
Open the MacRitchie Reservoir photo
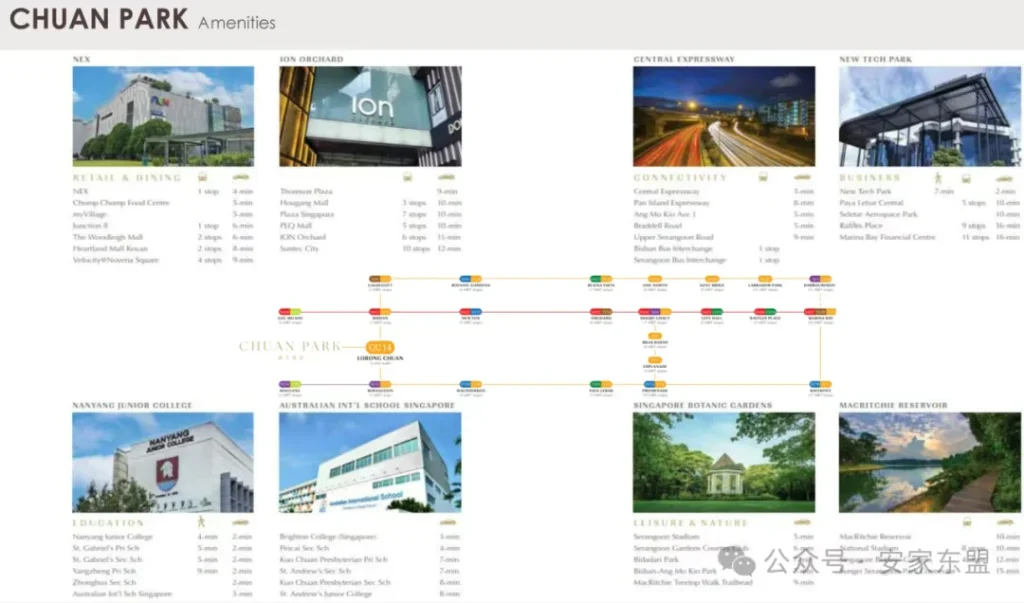930,463
